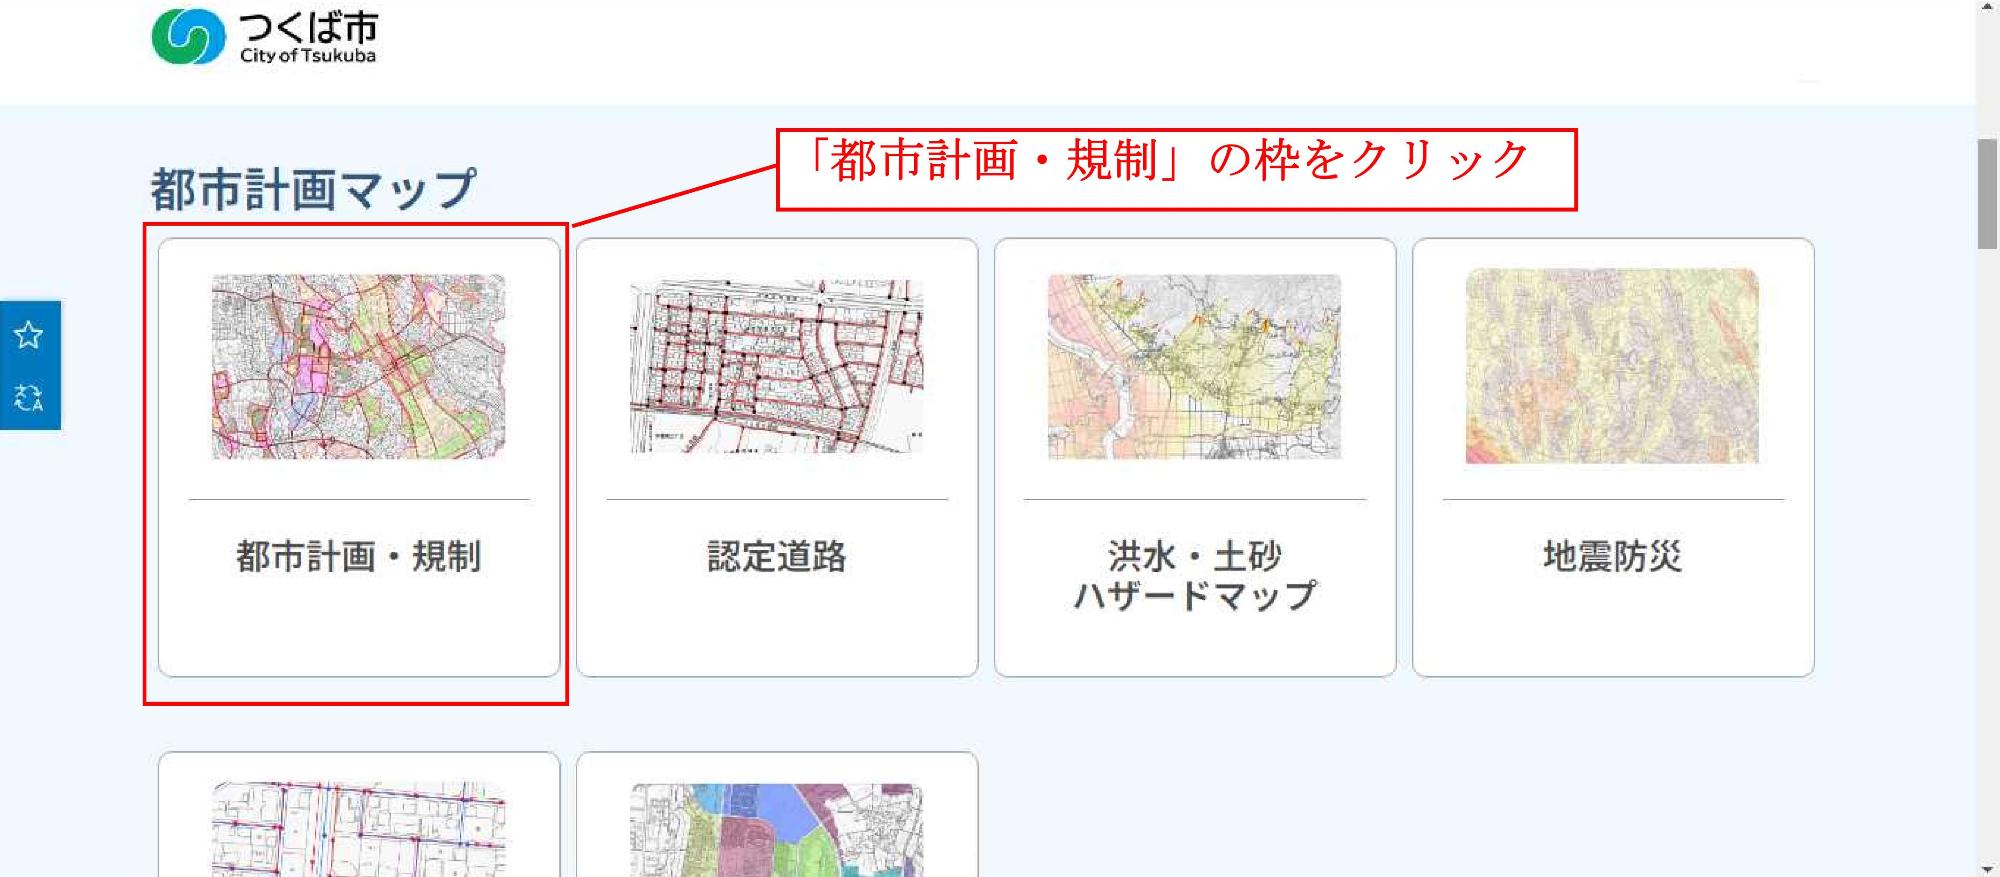Open the 洪水・土砂 ハザードマップ label
Screen dimensions: 2000x877
pyautogui.click(x=1194, y=575)
